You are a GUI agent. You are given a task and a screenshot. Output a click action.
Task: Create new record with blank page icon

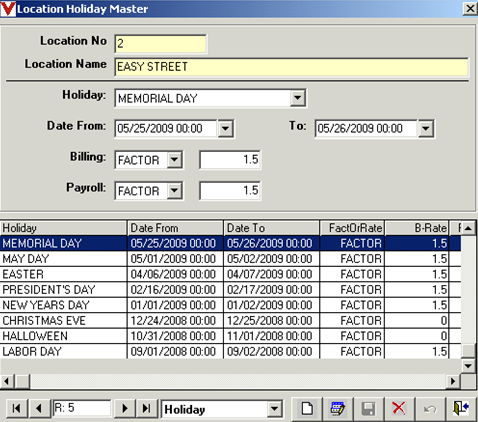307,408
